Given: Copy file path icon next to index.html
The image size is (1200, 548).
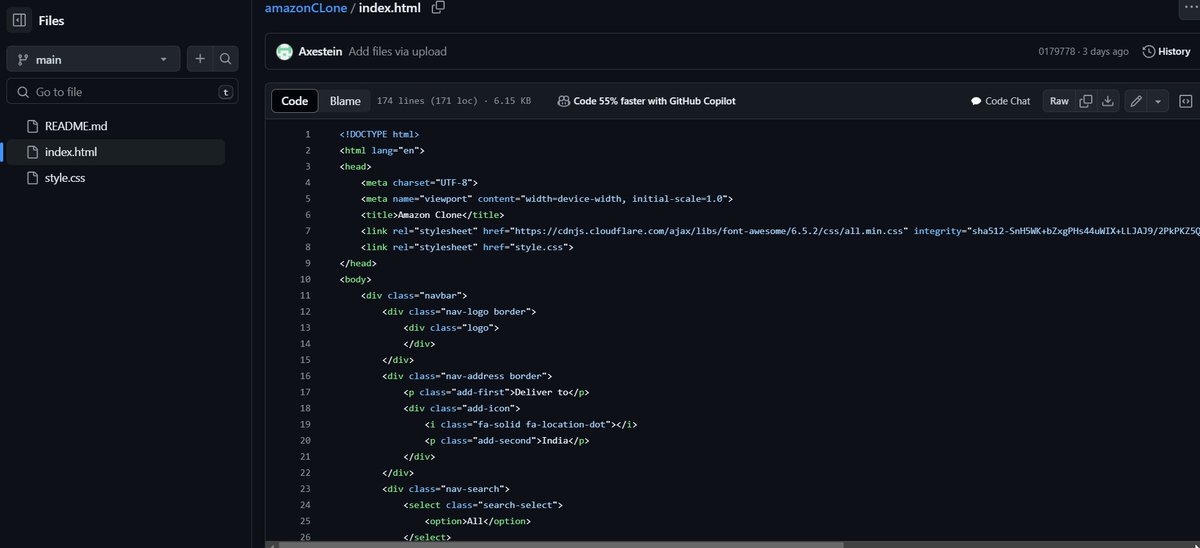Looking at the screenshot, I should pos(438,8).
